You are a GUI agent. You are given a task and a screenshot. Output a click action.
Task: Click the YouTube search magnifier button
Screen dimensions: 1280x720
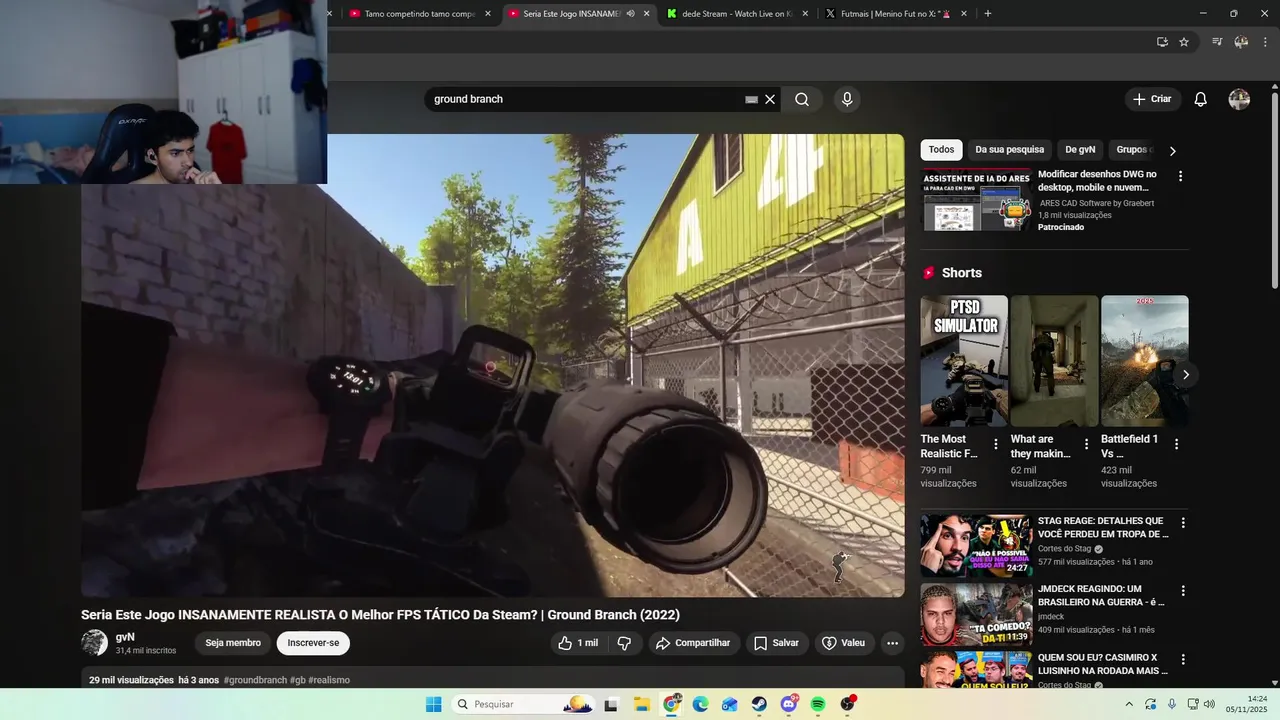point(802,99)
